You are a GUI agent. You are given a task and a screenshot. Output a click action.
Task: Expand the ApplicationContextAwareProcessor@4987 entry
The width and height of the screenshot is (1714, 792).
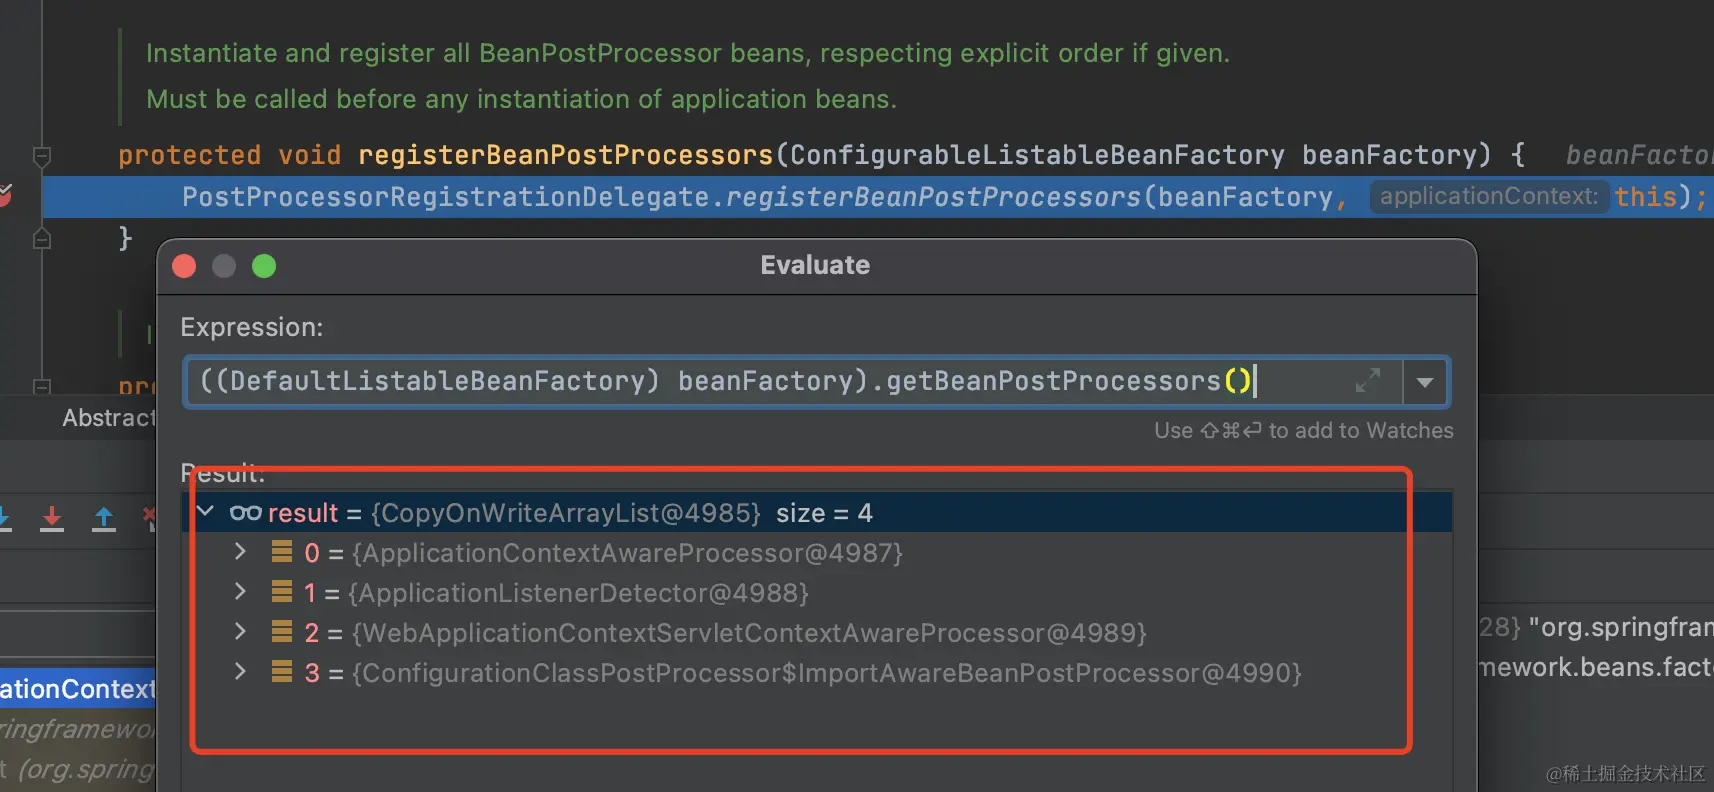240,552
